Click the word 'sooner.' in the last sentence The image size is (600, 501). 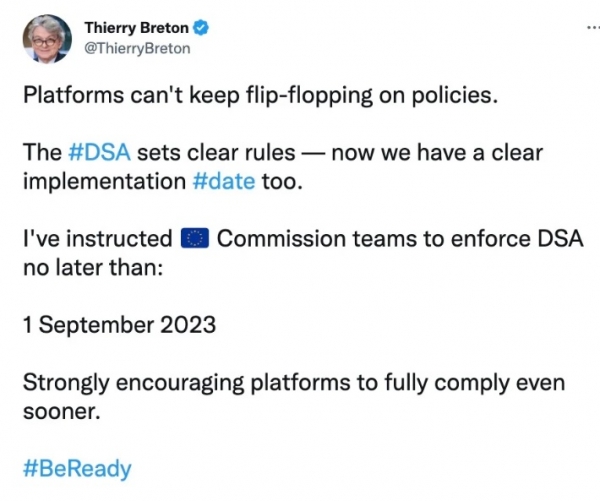(x=62, y=412)
